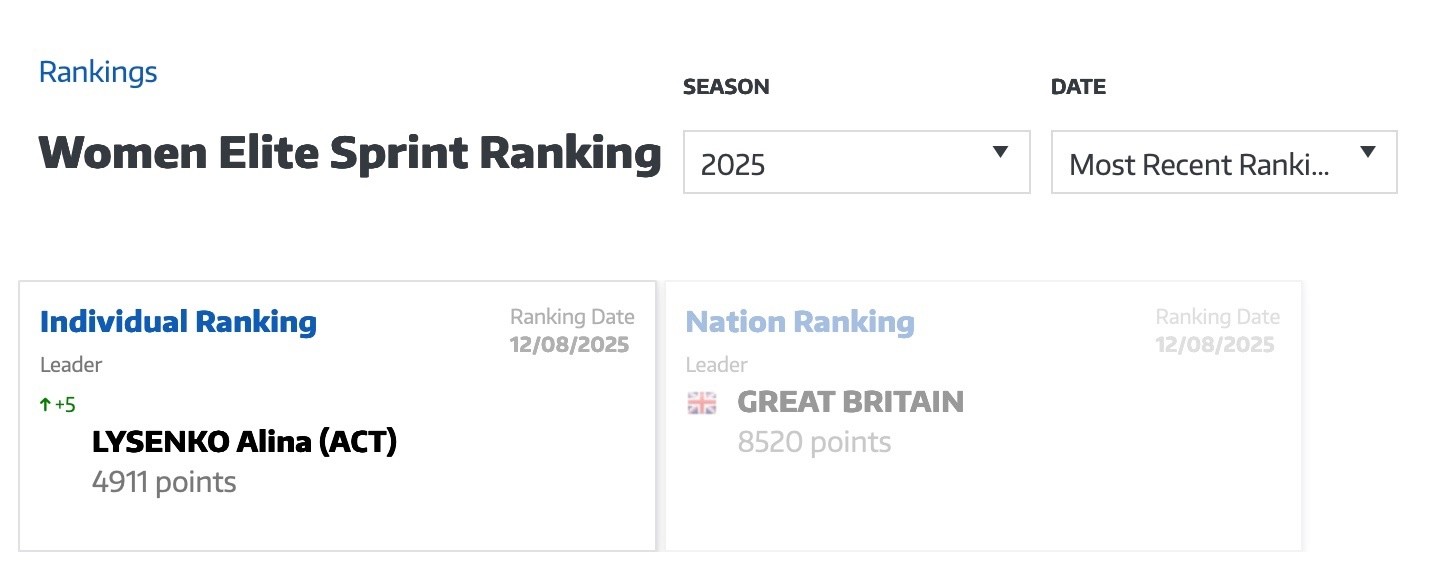1438x582 pixels.
Task: Click the Rankings breadcrumb link
Action: [98, 73]
